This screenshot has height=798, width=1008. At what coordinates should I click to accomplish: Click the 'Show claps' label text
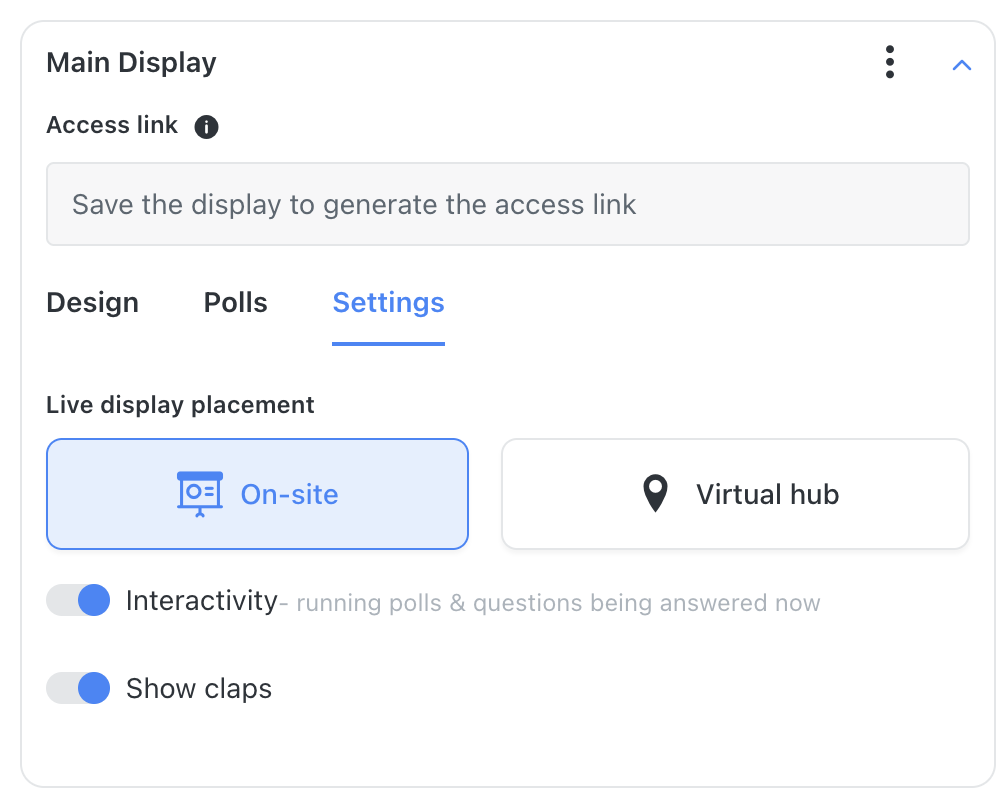tap(199, 688)
